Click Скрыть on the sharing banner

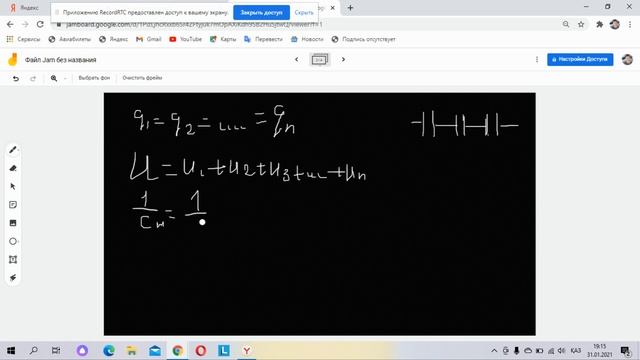304,13
